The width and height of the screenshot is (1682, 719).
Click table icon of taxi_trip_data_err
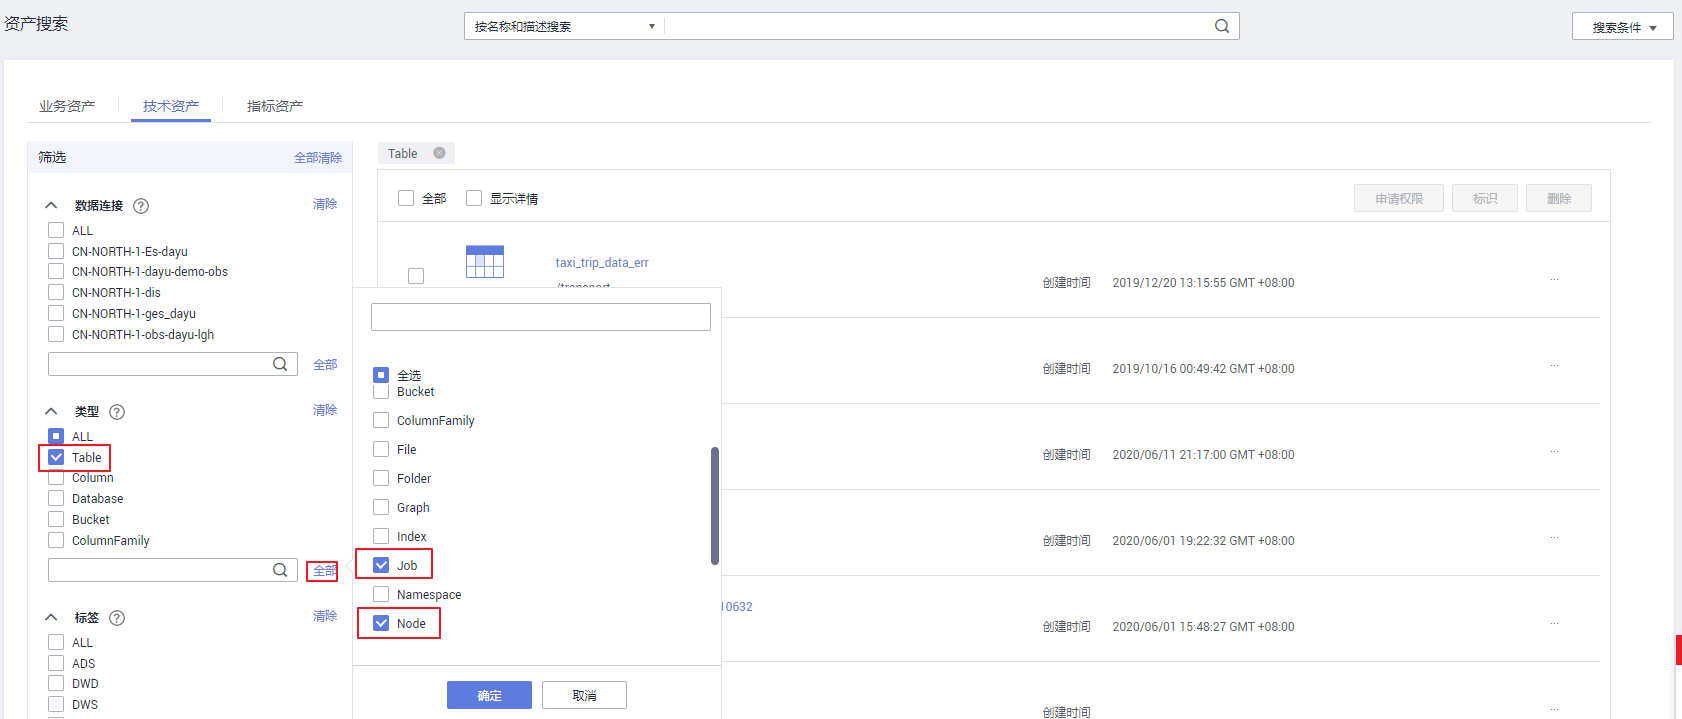coord(485,262)
